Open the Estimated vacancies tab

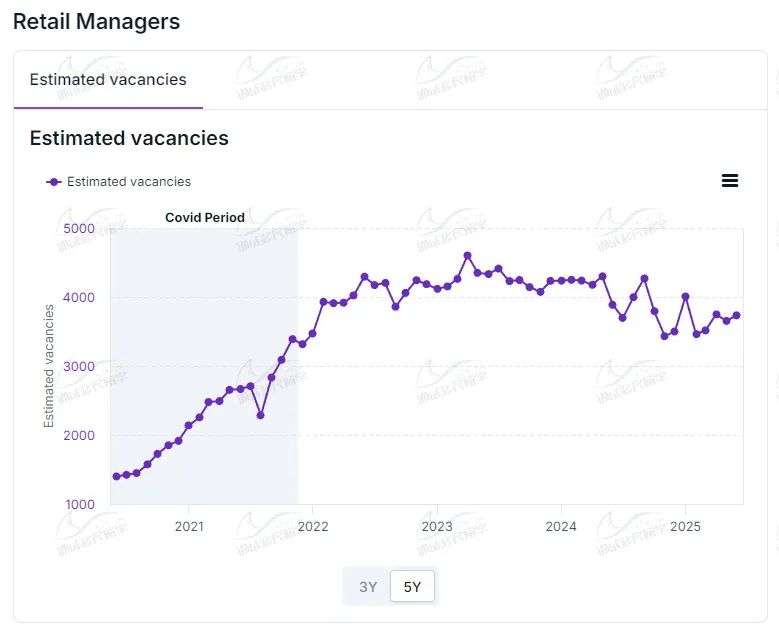tap(108, 80)
